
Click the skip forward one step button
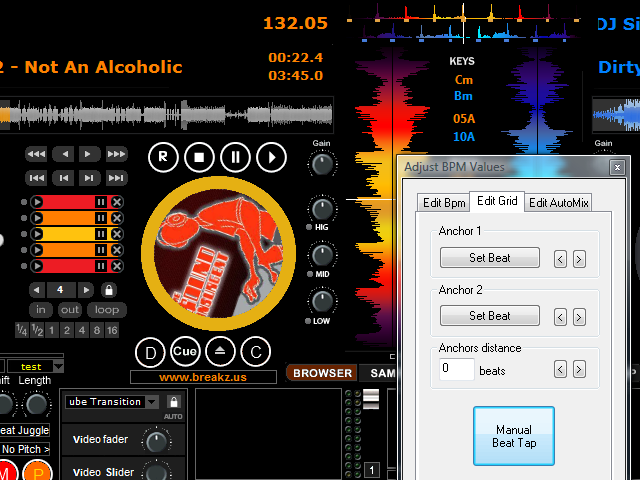(89, 178)
